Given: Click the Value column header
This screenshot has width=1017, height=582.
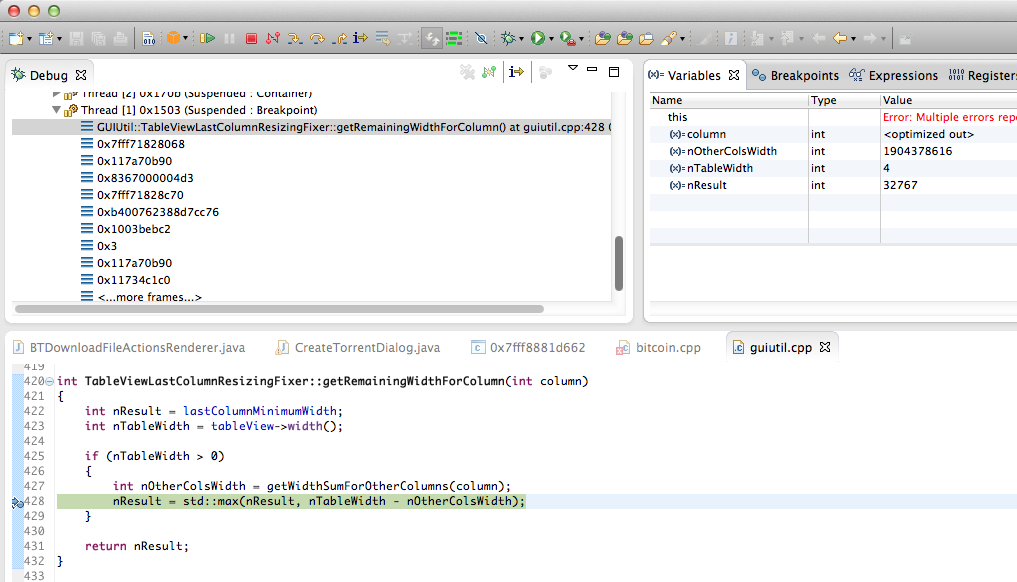Looking at the screenshot, I should pos(948,100).
